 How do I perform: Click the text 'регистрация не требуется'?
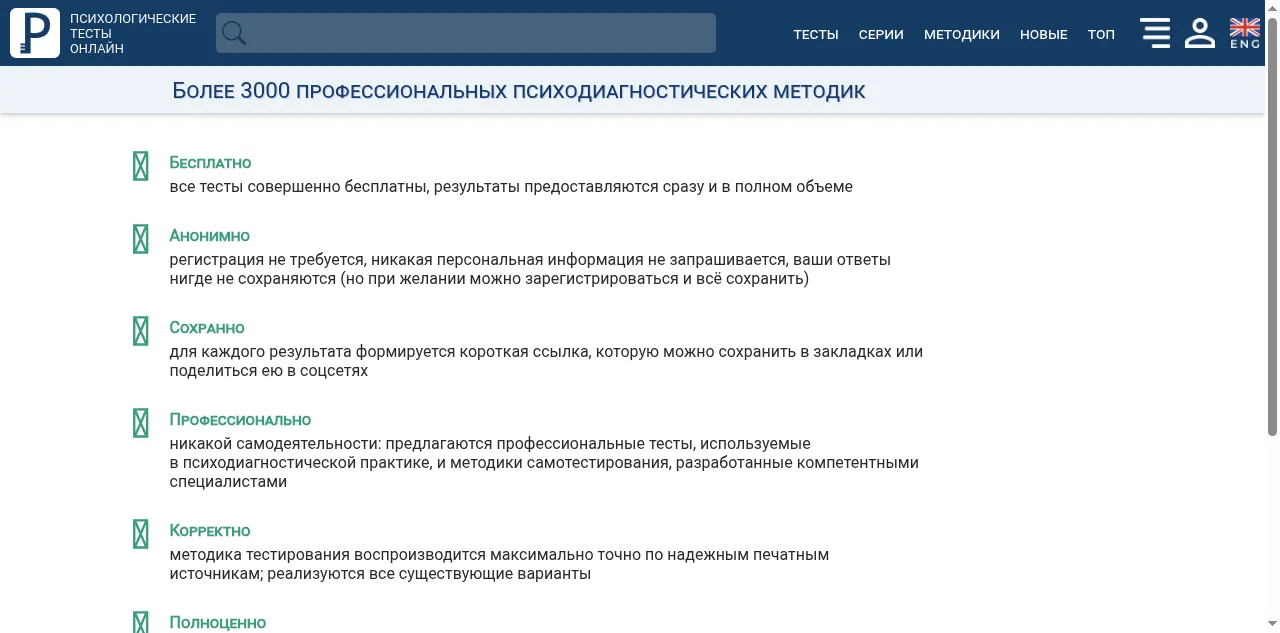[x=268, y=260]
